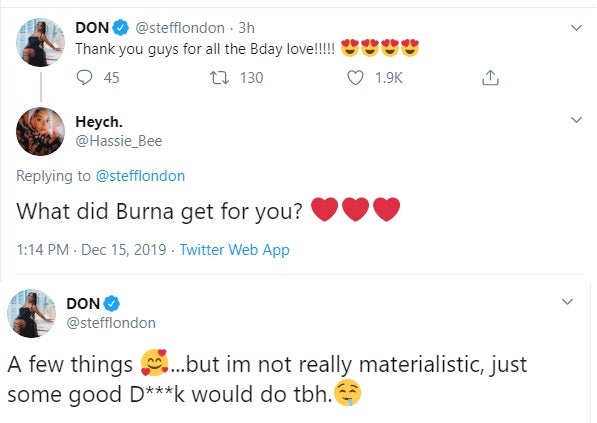Open dropdown chevron on top DON tweet
The width and height of the screenshot is (597, 423).
(576, 28)
